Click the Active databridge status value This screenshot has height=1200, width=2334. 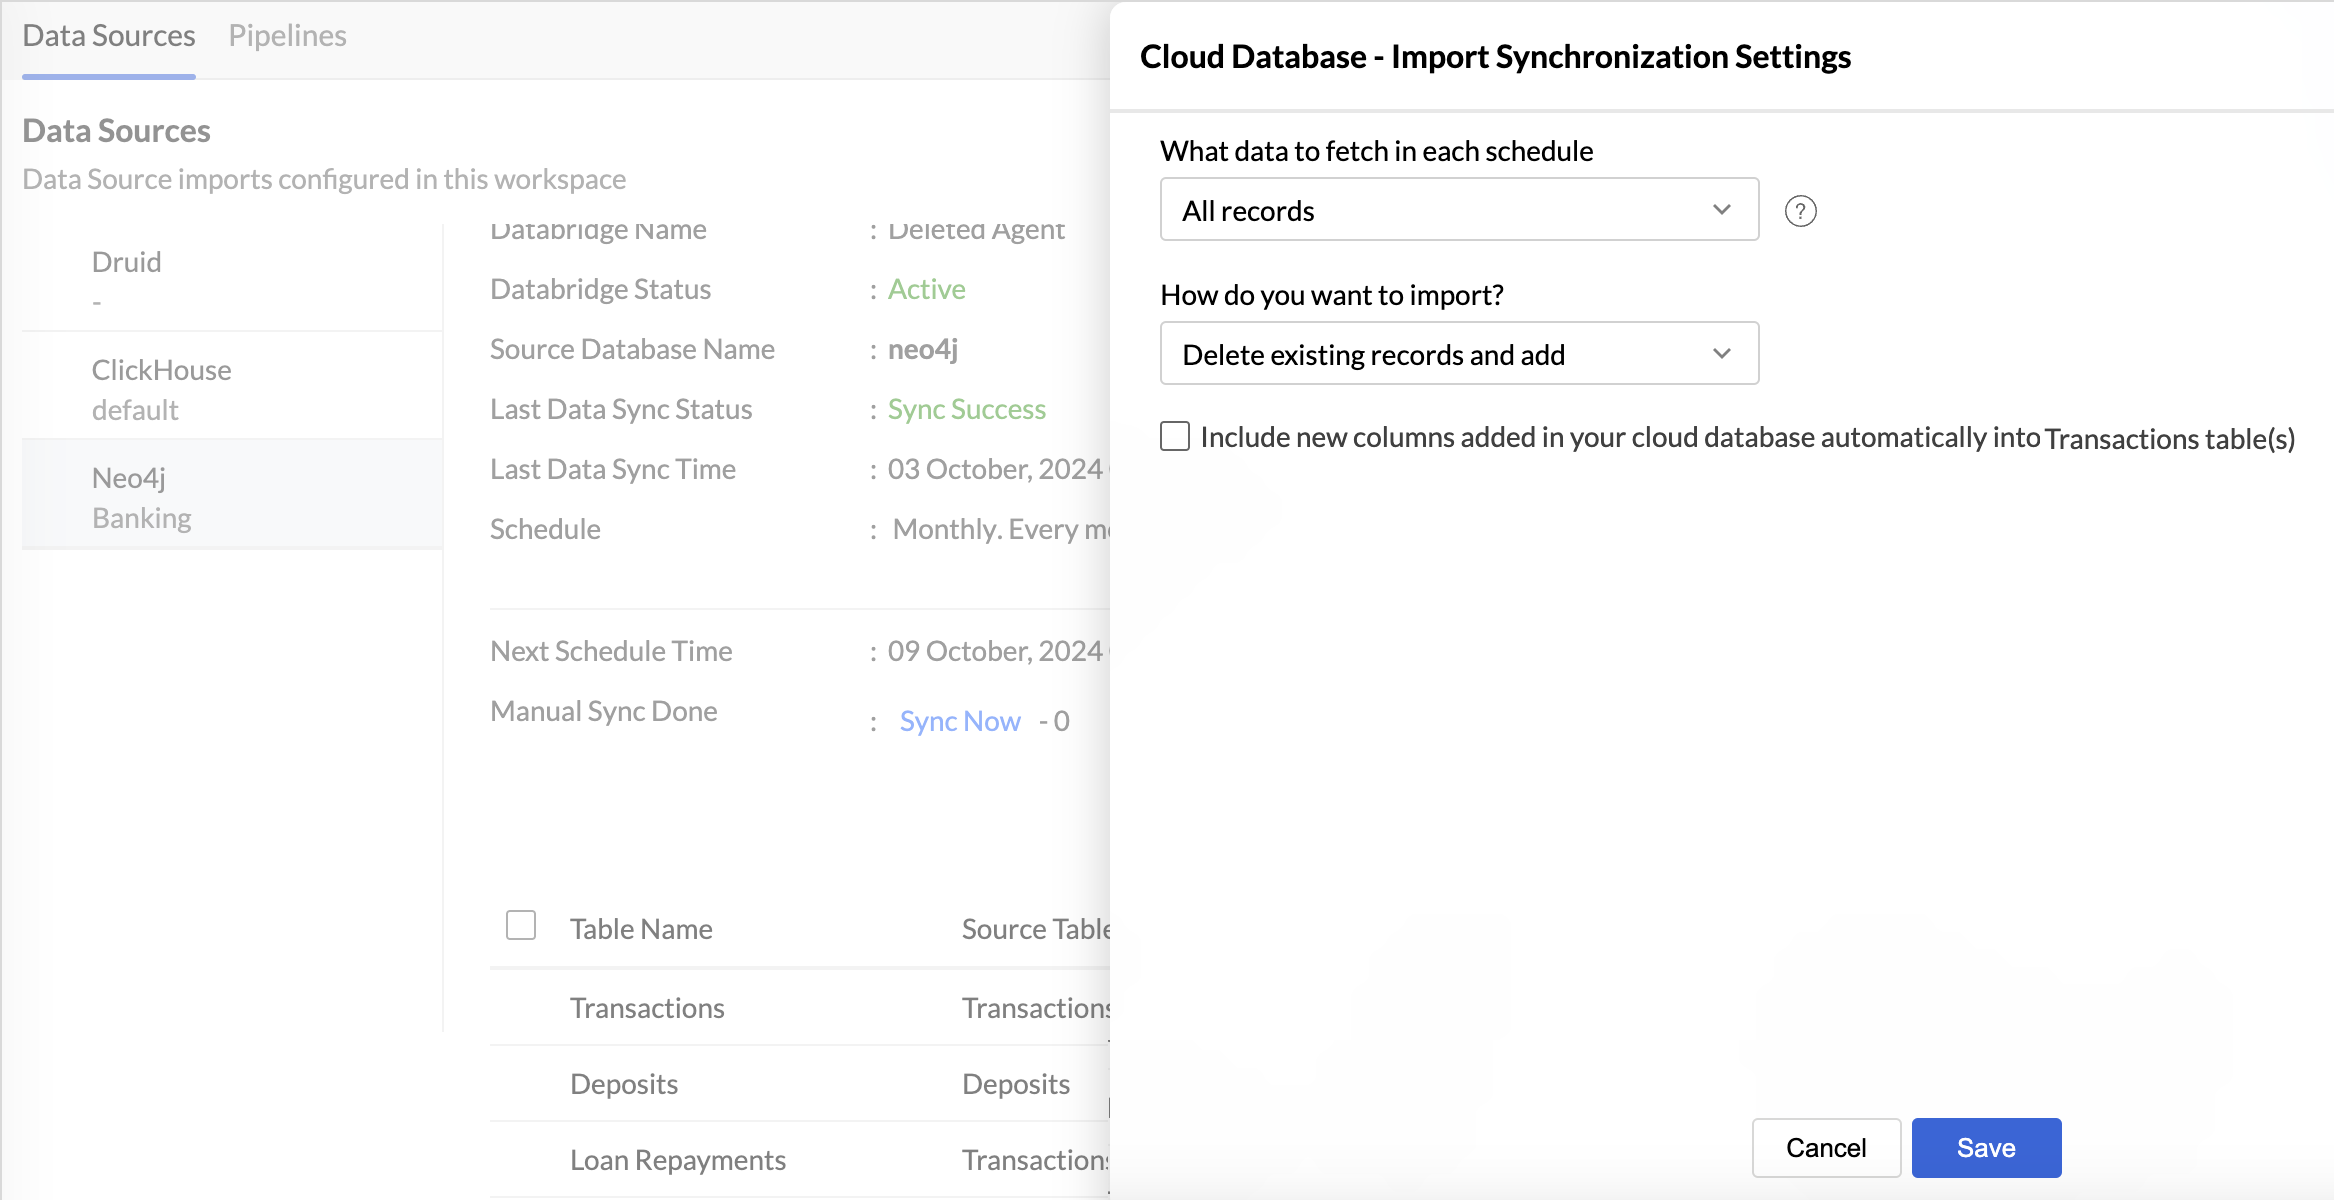tap(926, 289)
